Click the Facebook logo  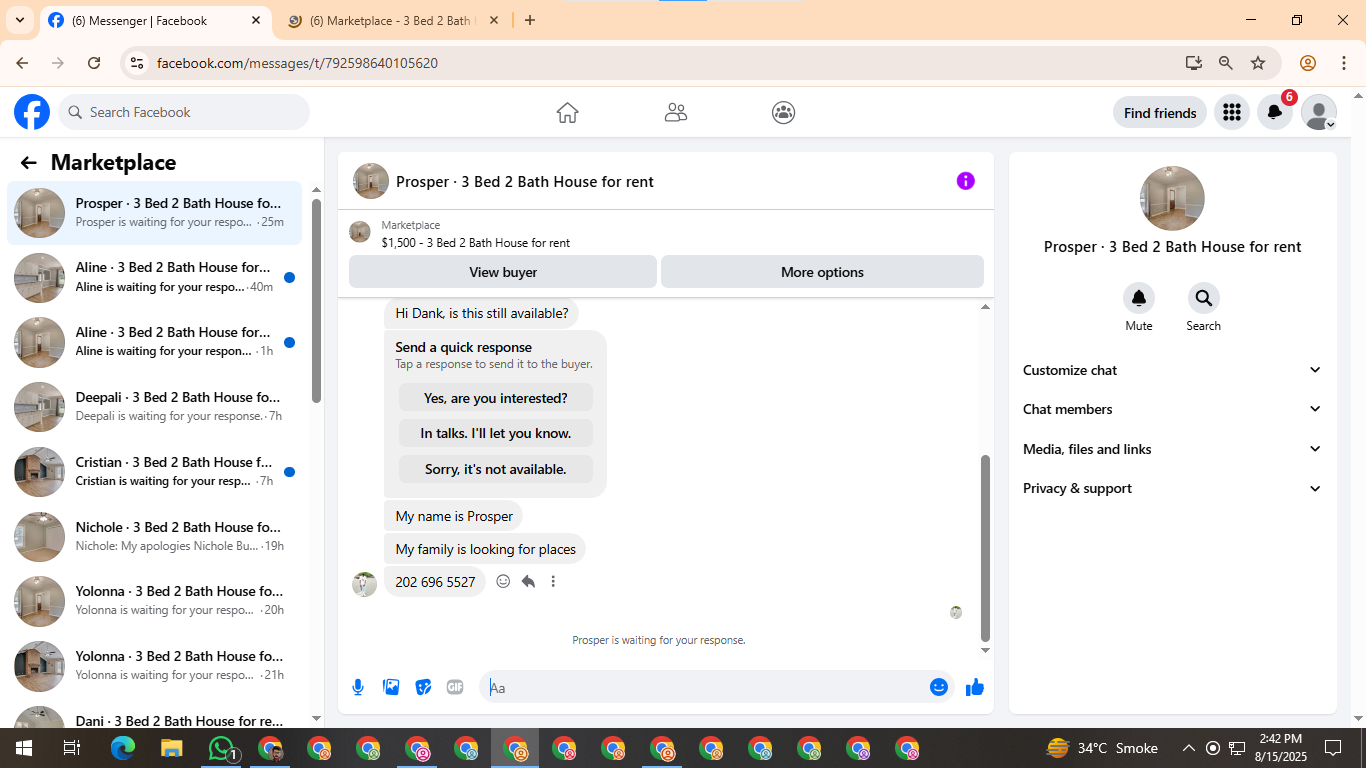[32, 112]
